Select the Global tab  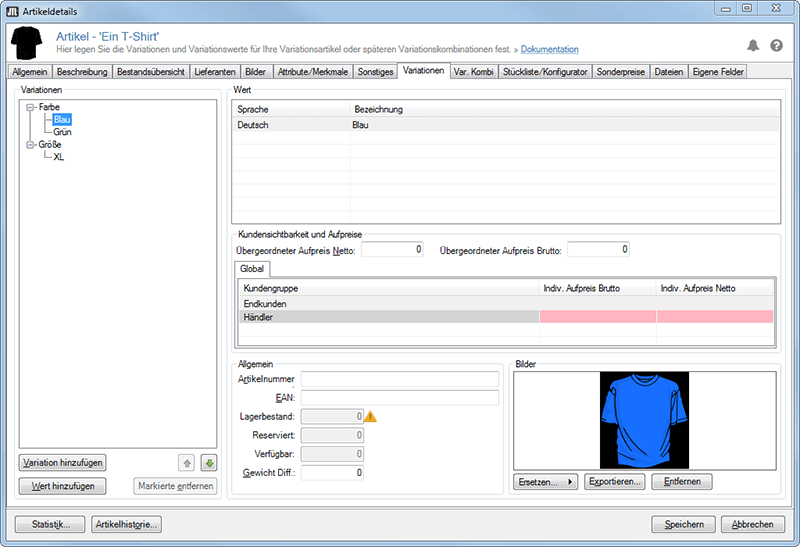[250, 269]
